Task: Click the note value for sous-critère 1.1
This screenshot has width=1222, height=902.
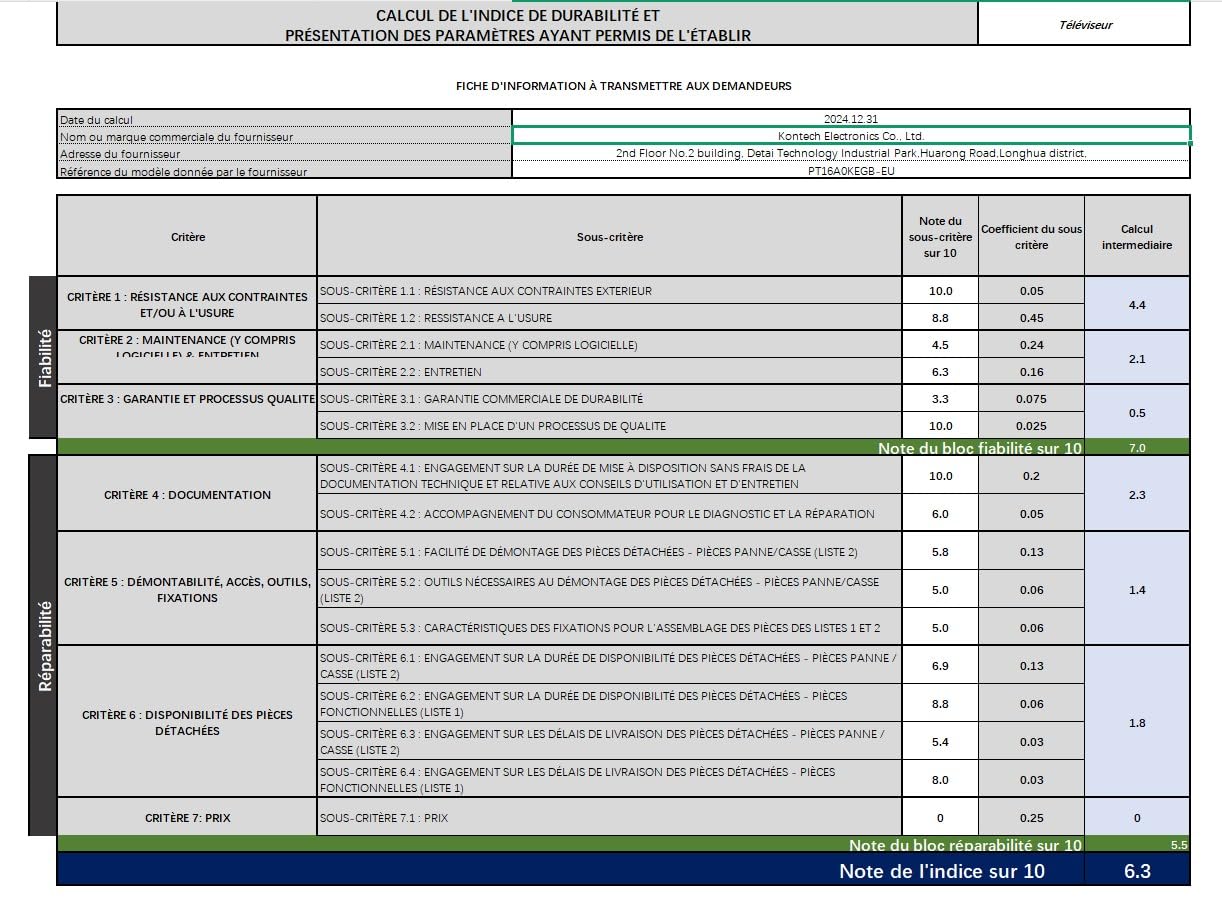Action: 940,291
